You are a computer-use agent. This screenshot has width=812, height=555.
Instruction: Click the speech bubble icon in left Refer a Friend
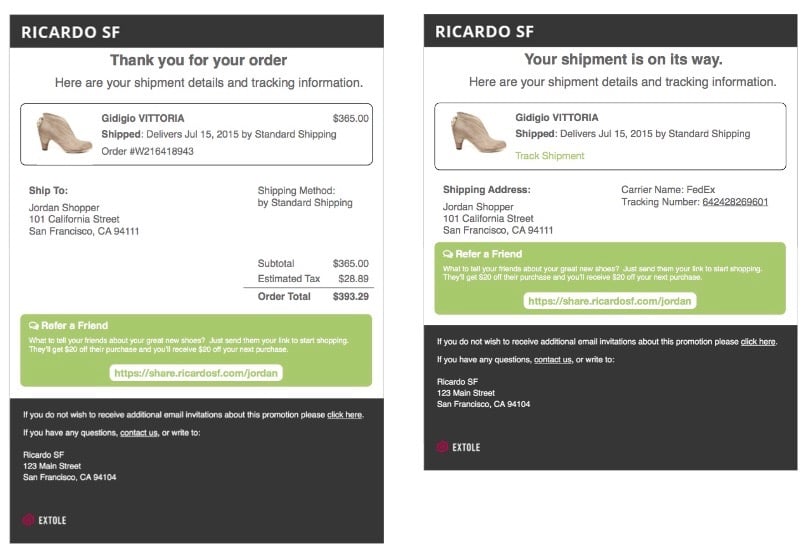pos(34,326)
